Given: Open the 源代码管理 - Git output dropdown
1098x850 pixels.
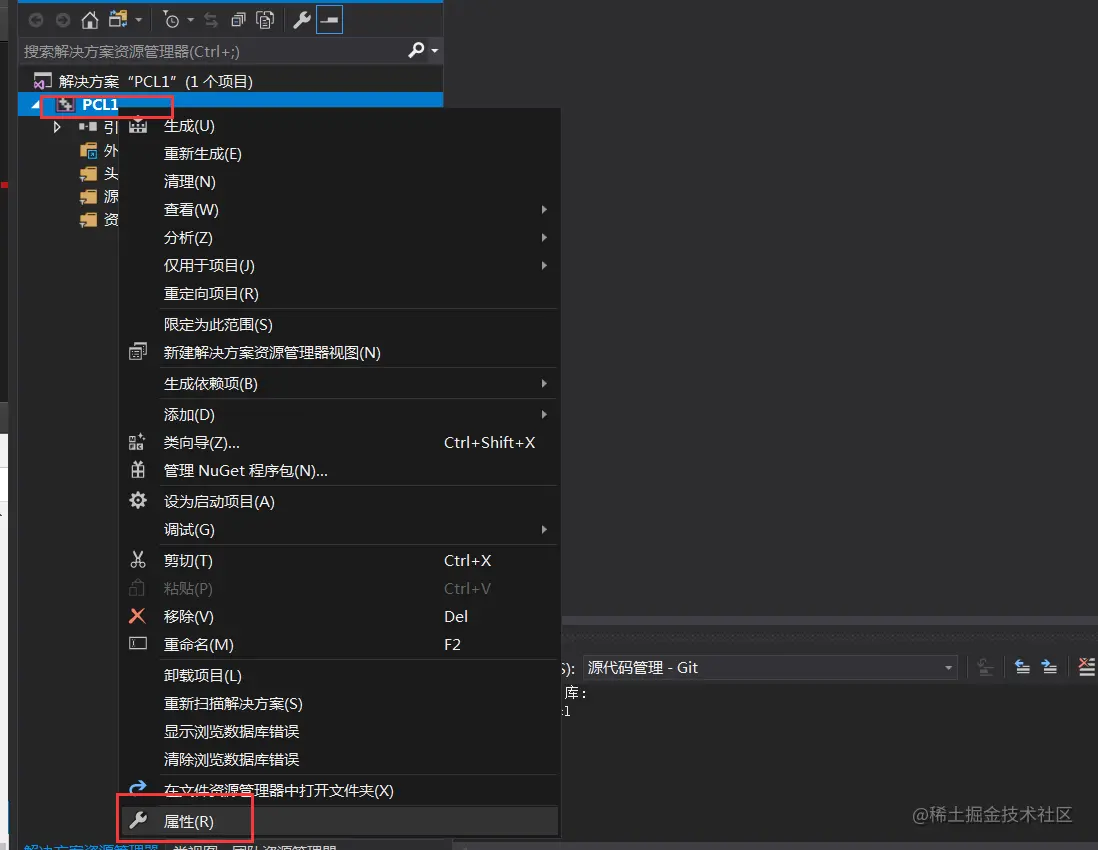Looking at the screenshot, I should (x=769, y=668).
